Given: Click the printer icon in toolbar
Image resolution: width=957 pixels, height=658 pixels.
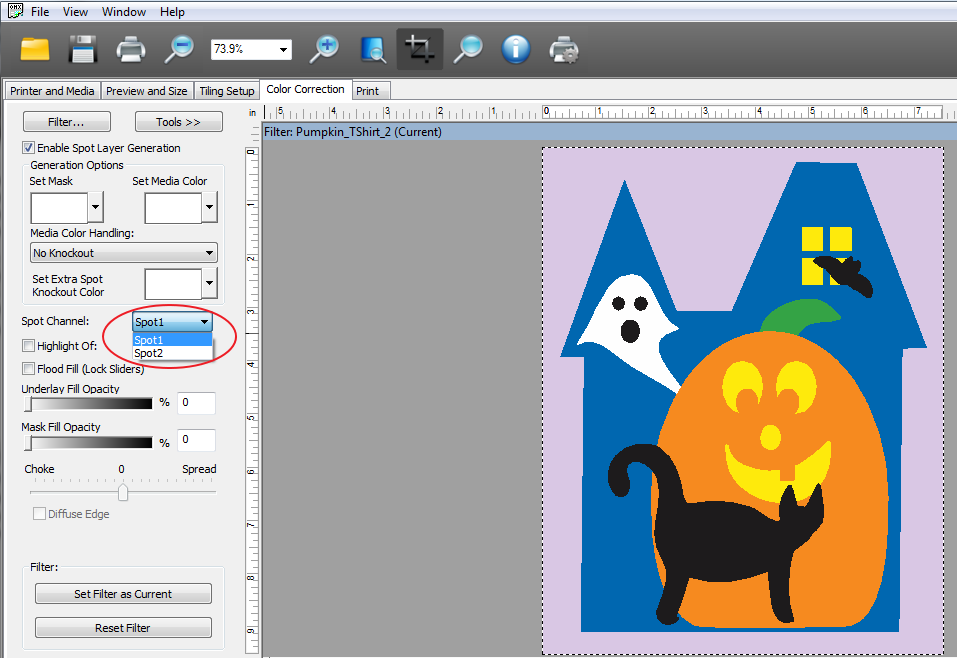Looking at the screenshot, I should tap(131, 48).
